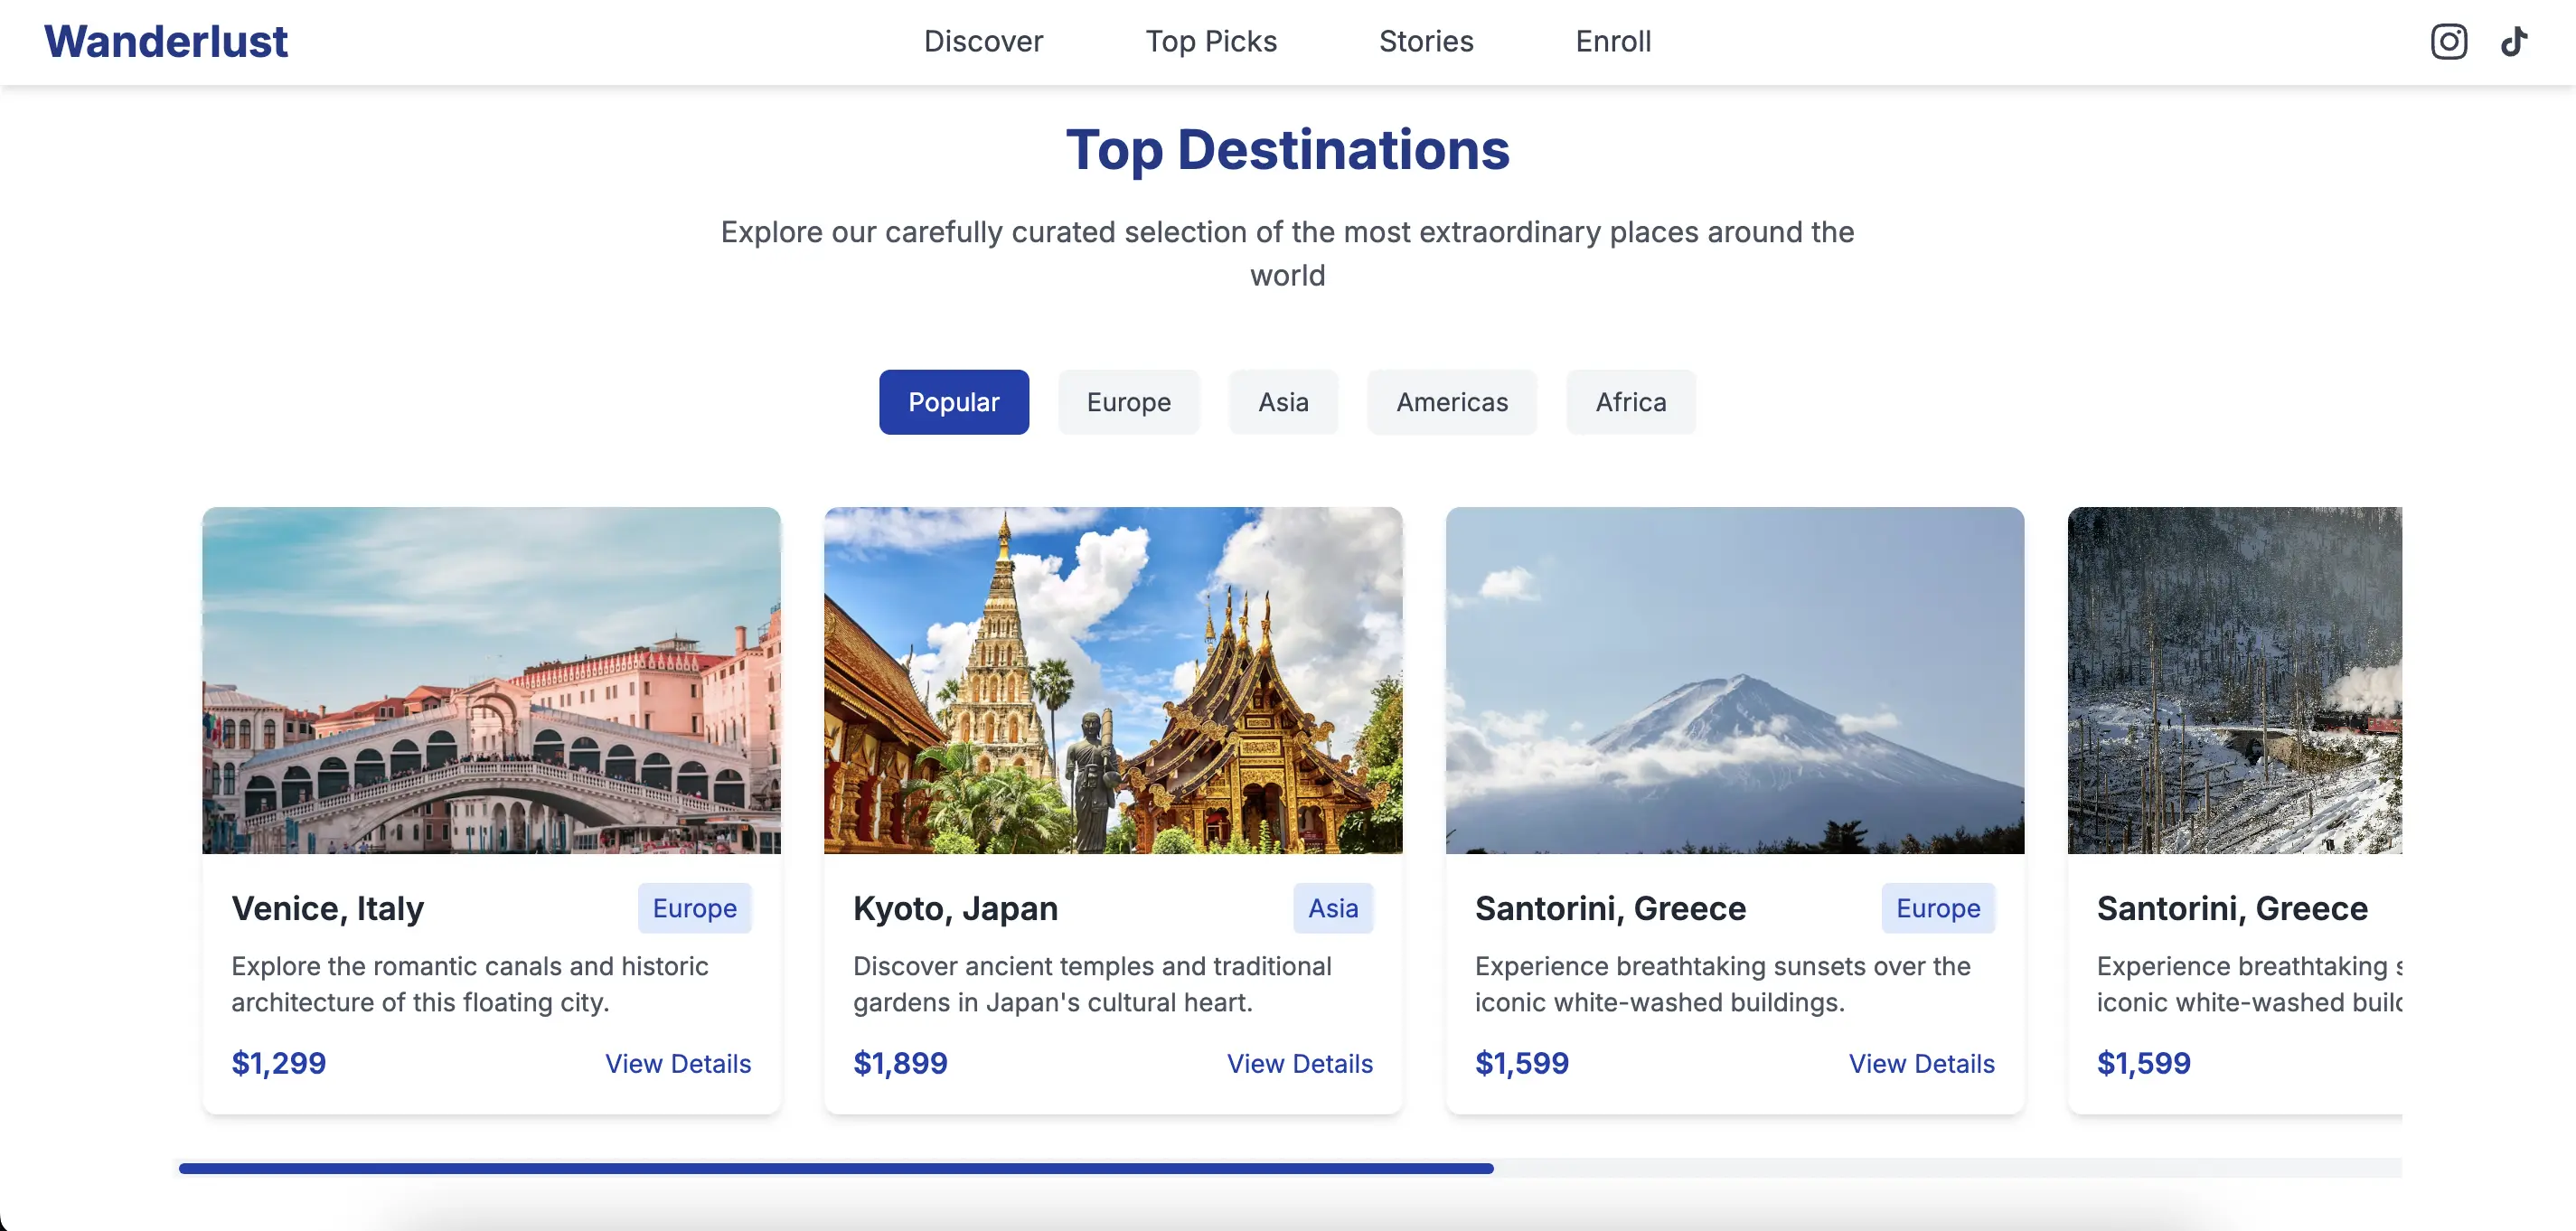Click the Kyoto, Japan title
The height and width of the screenshot is (1231, 2576).
(955, 908)
